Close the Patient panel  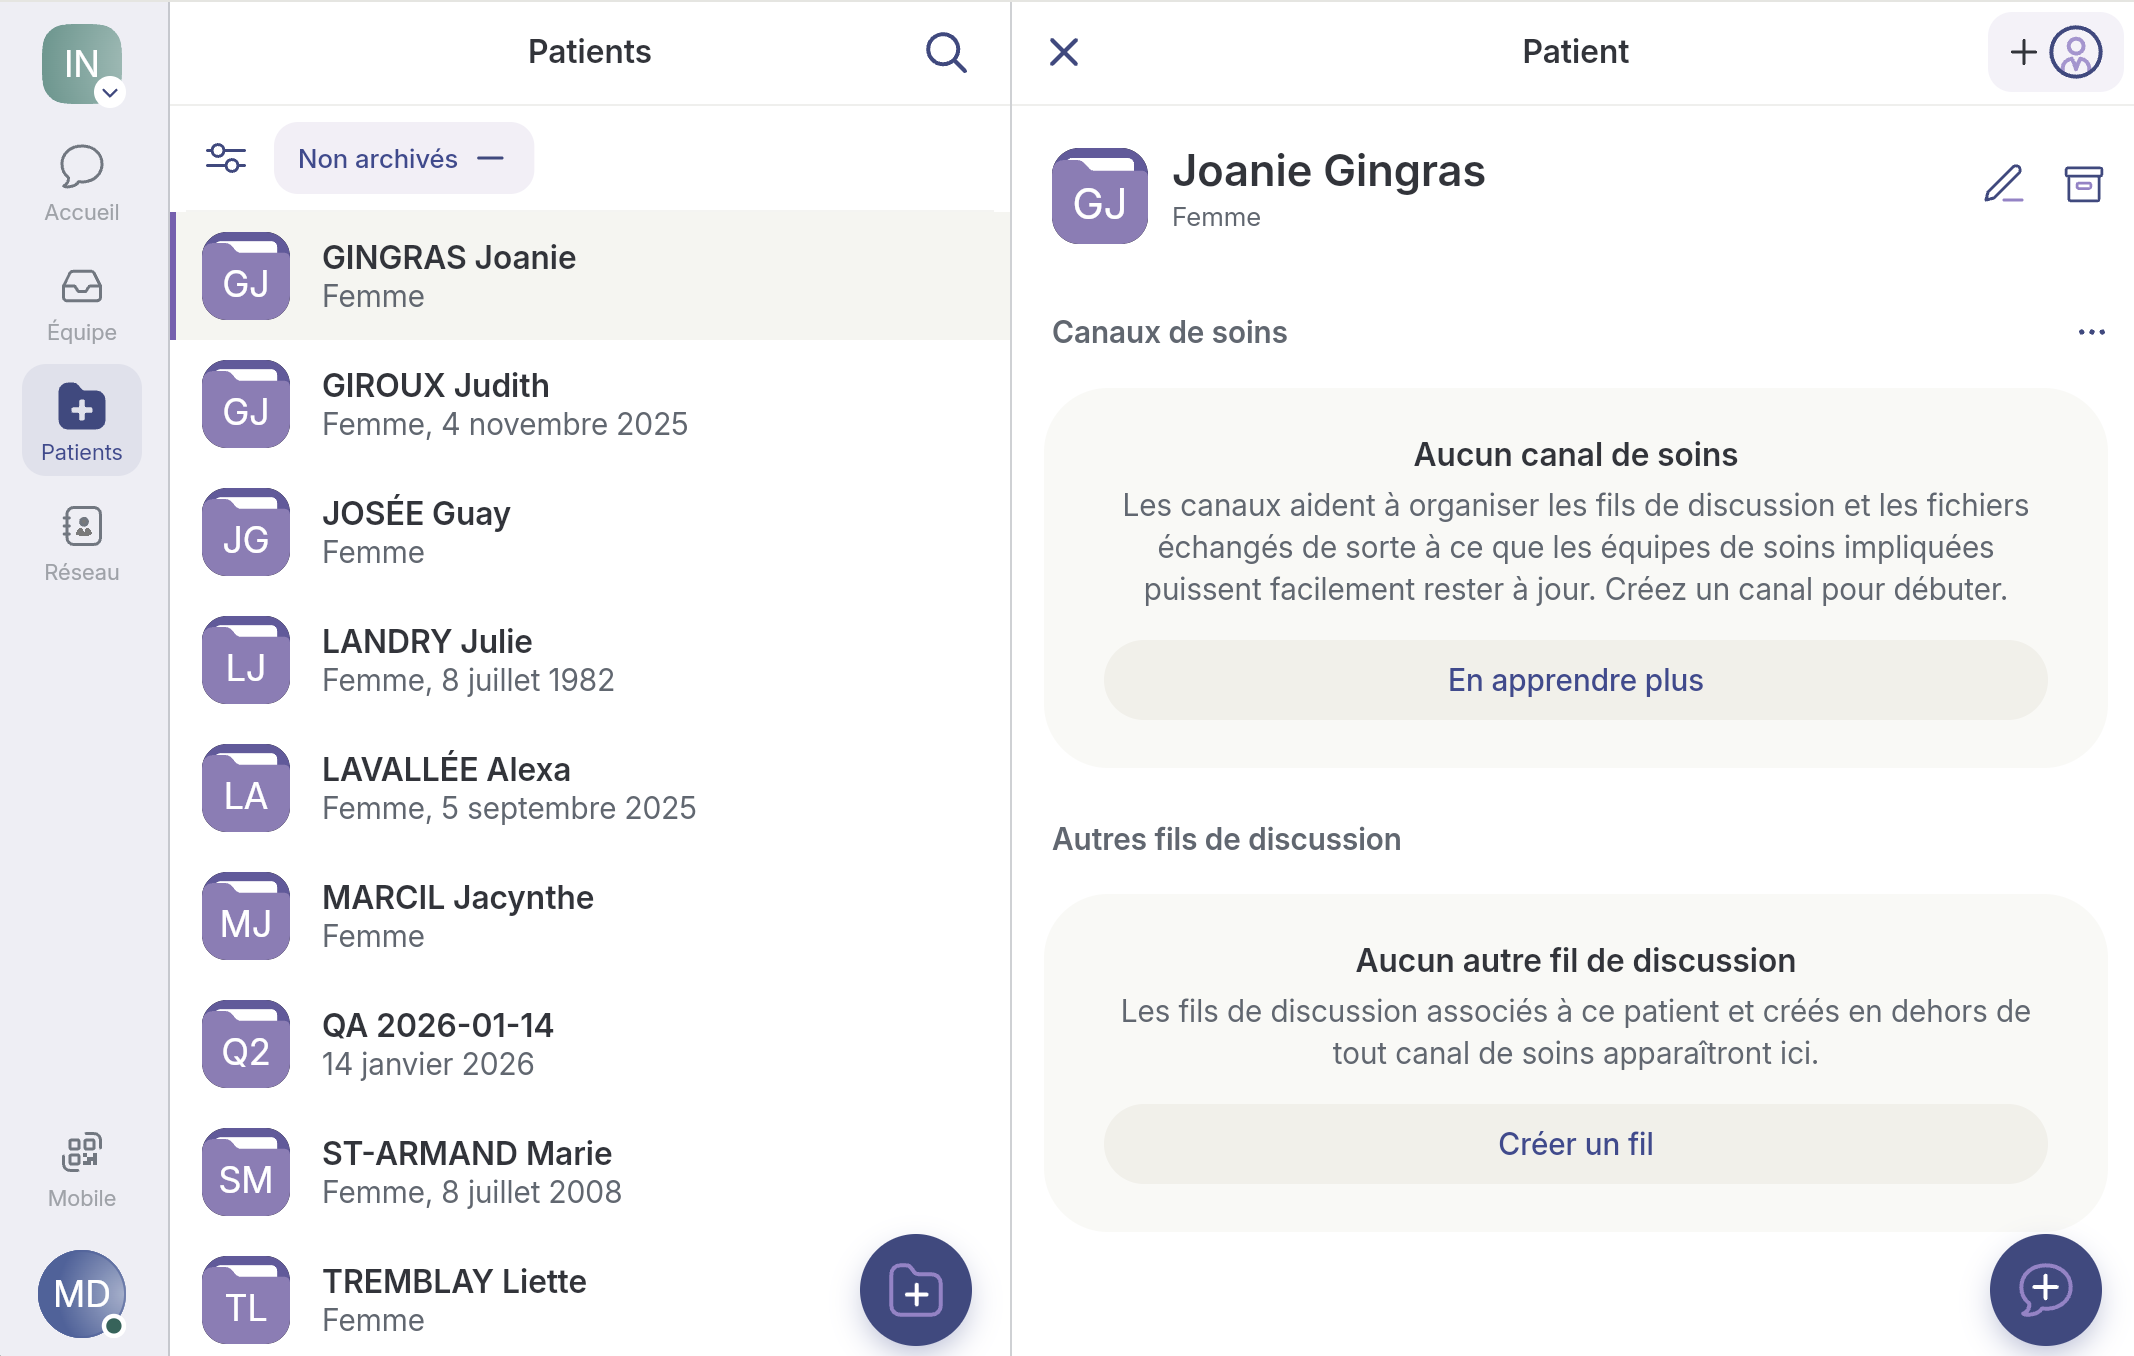1064,52
